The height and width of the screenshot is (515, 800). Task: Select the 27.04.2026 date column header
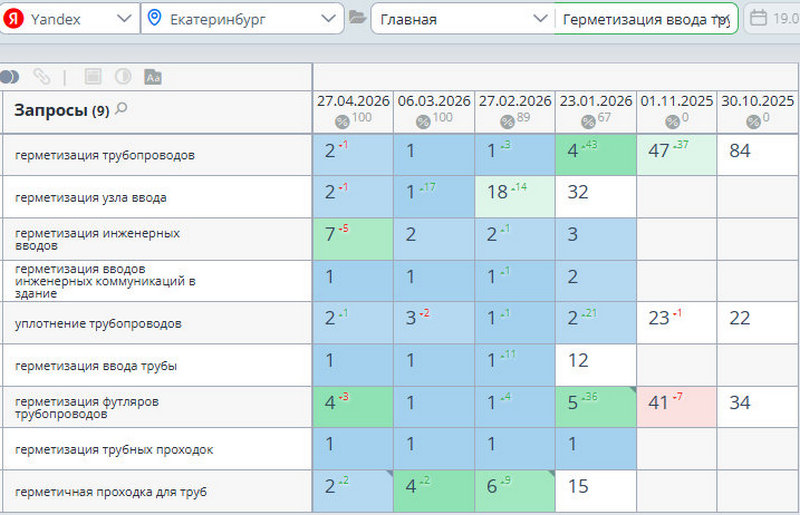click(x=353, y=101)
